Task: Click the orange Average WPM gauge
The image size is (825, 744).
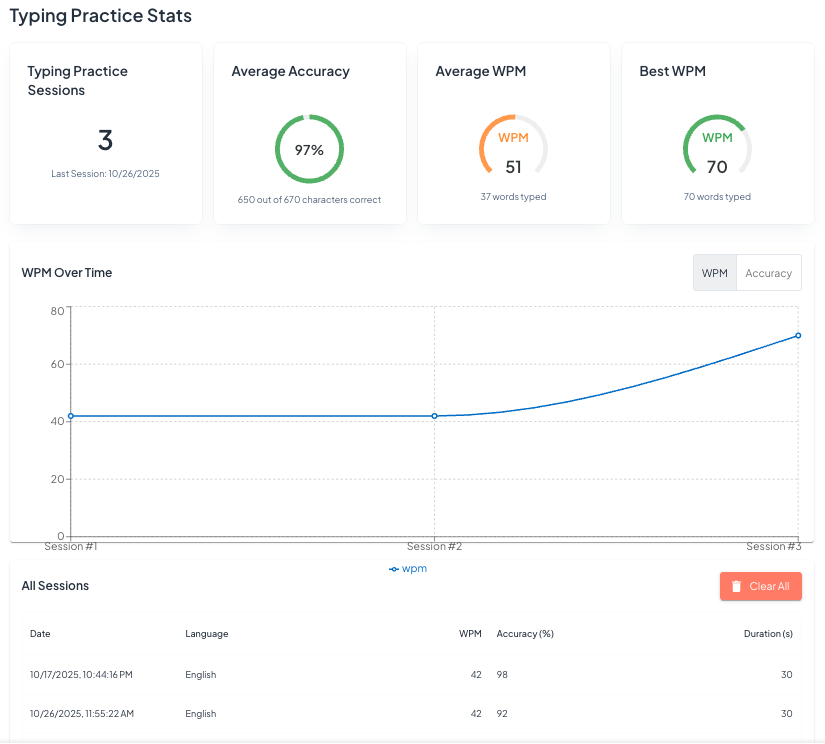Action: [513, 148]
